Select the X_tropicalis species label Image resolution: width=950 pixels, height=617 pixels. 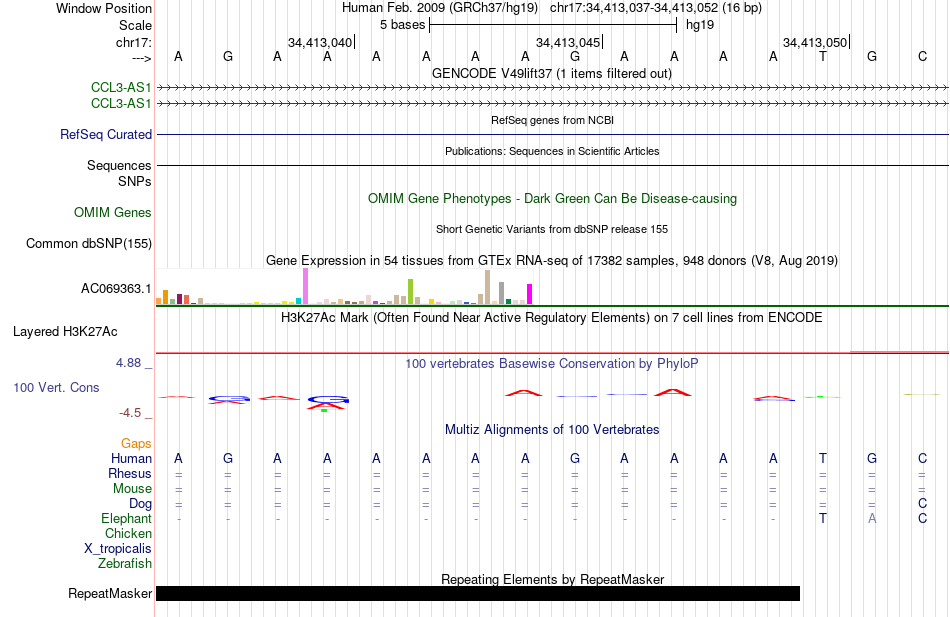pyautogui.click(x=118, y=549)
